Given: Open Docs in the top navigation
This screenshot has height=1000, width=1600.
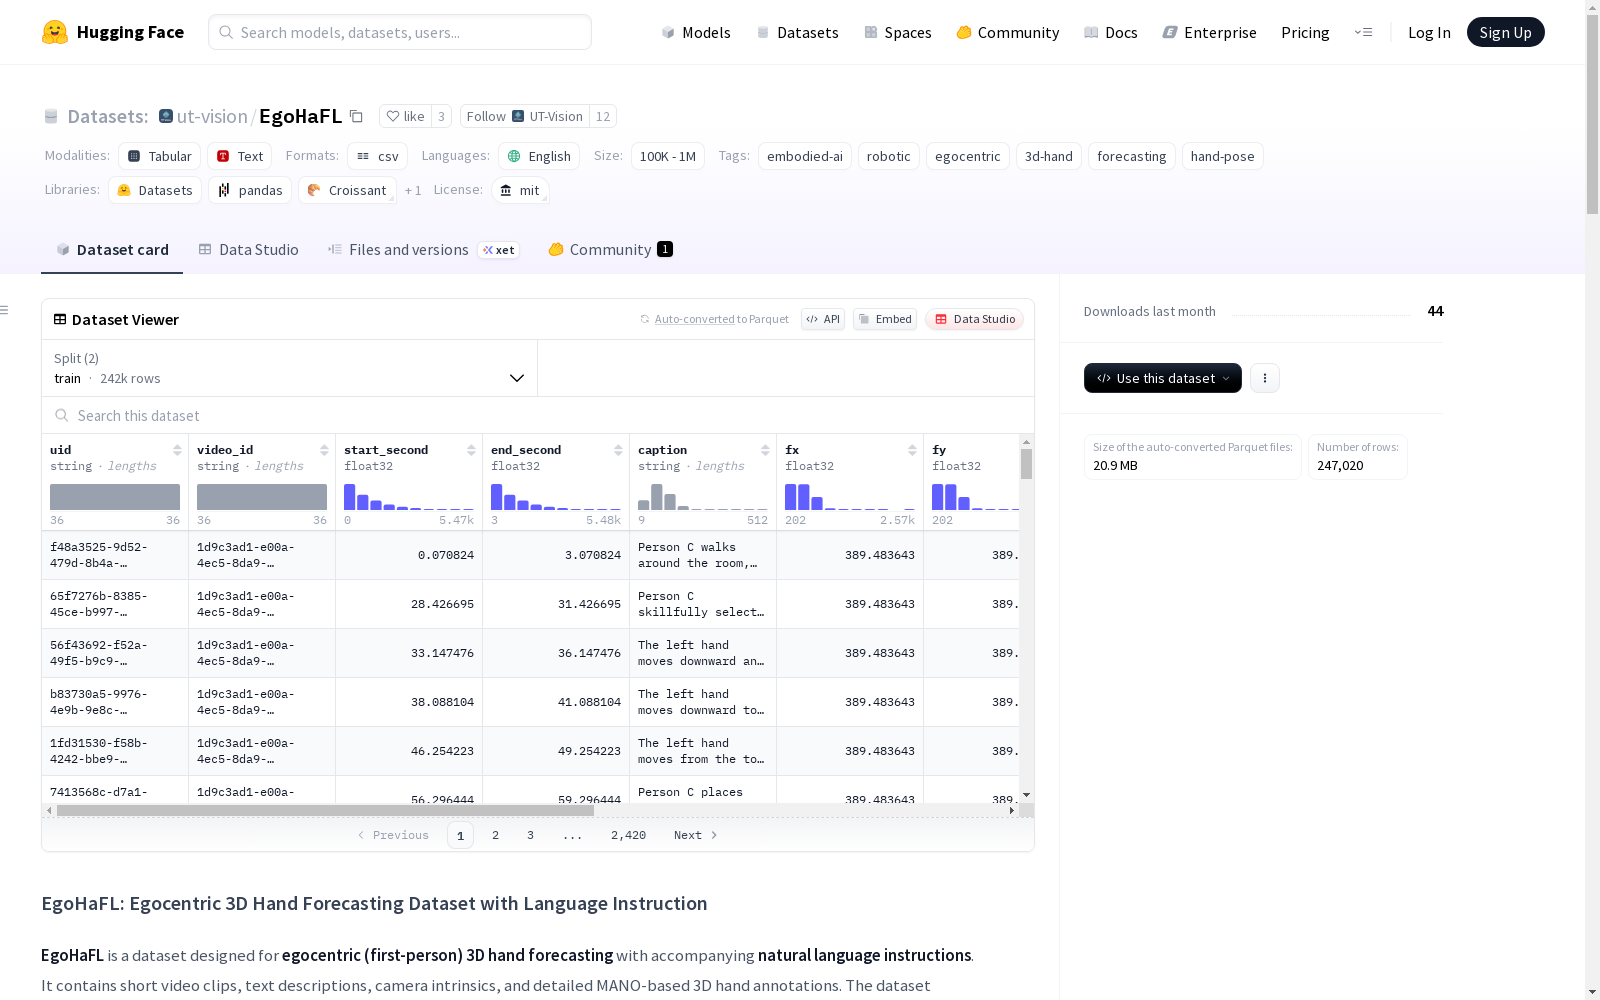Looking at the screenshot, I should (x=1111, y=32).
